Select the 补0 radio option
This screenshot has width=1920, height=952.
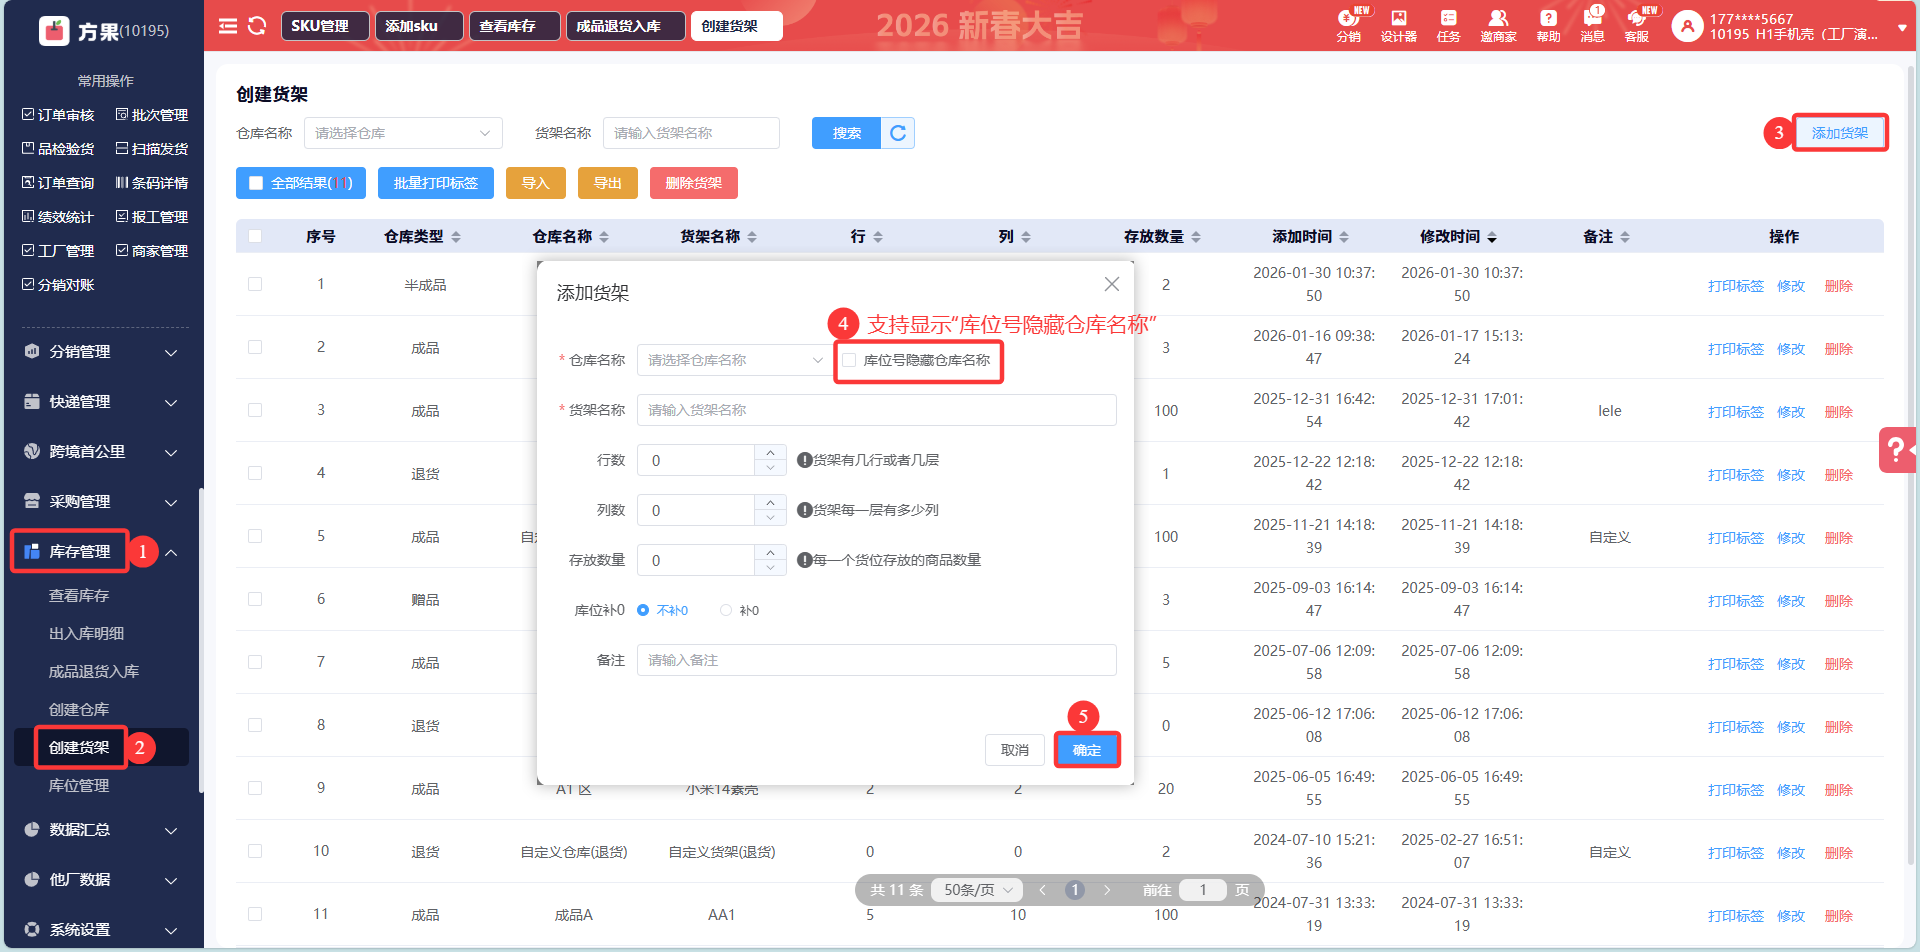727,610
